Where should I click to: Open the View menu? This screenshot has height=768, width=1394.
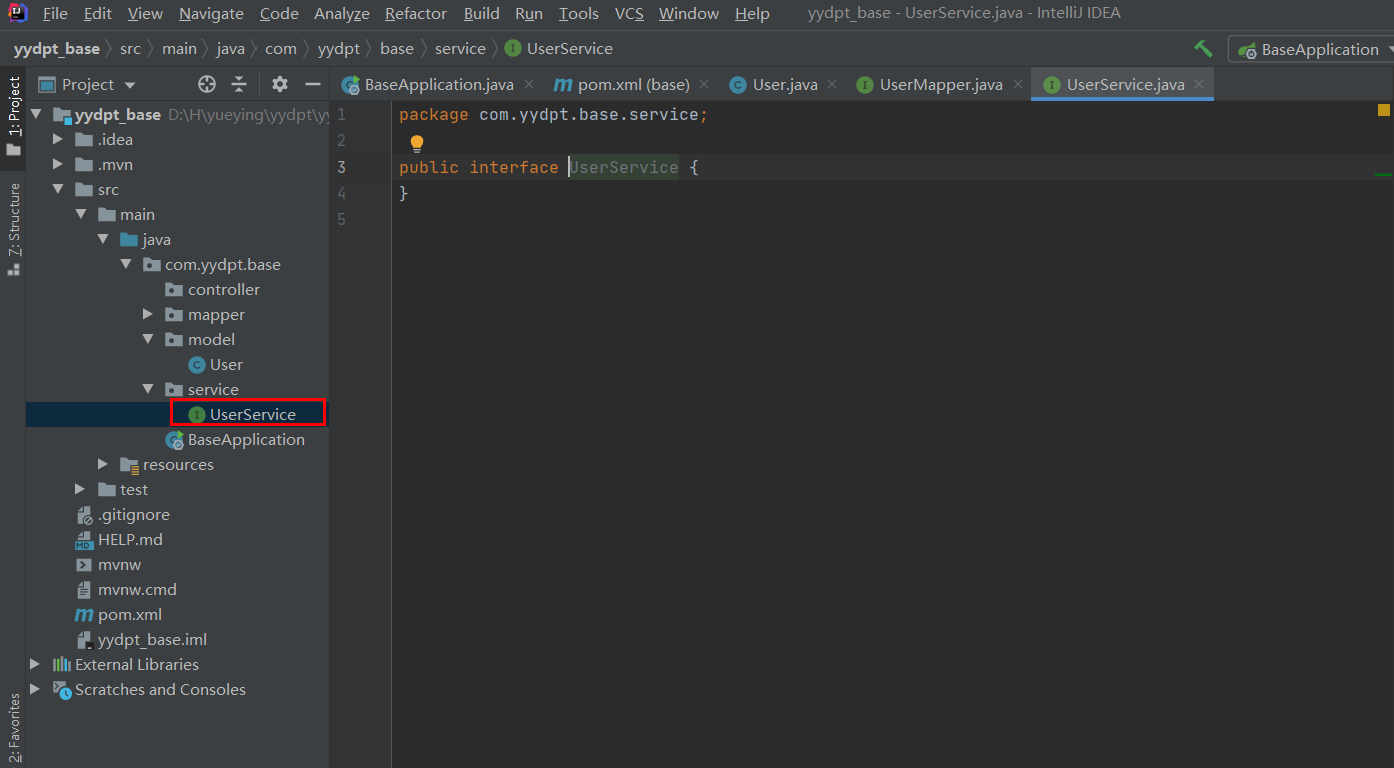click(x=145, y=13)
